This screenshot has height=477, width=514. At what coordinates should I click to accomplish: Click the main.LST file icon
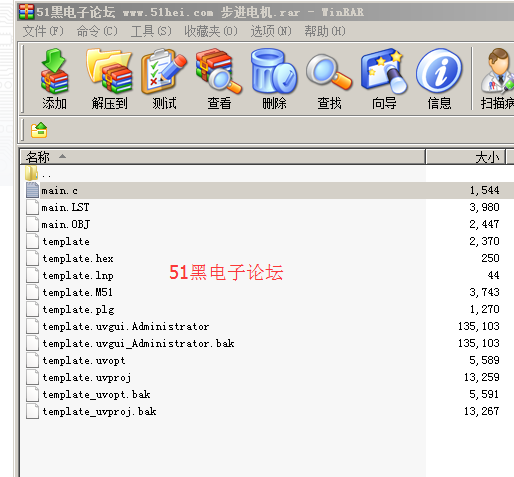[32, 207]
